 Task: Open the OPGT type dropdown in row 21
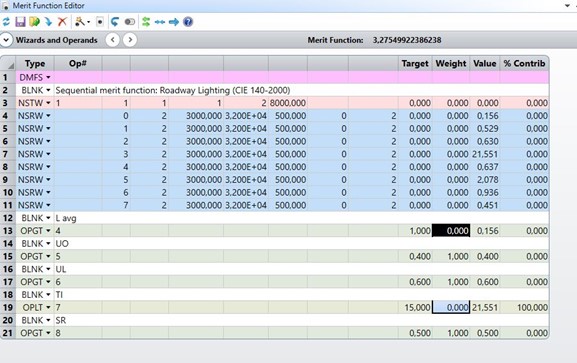tap(48, 333)
